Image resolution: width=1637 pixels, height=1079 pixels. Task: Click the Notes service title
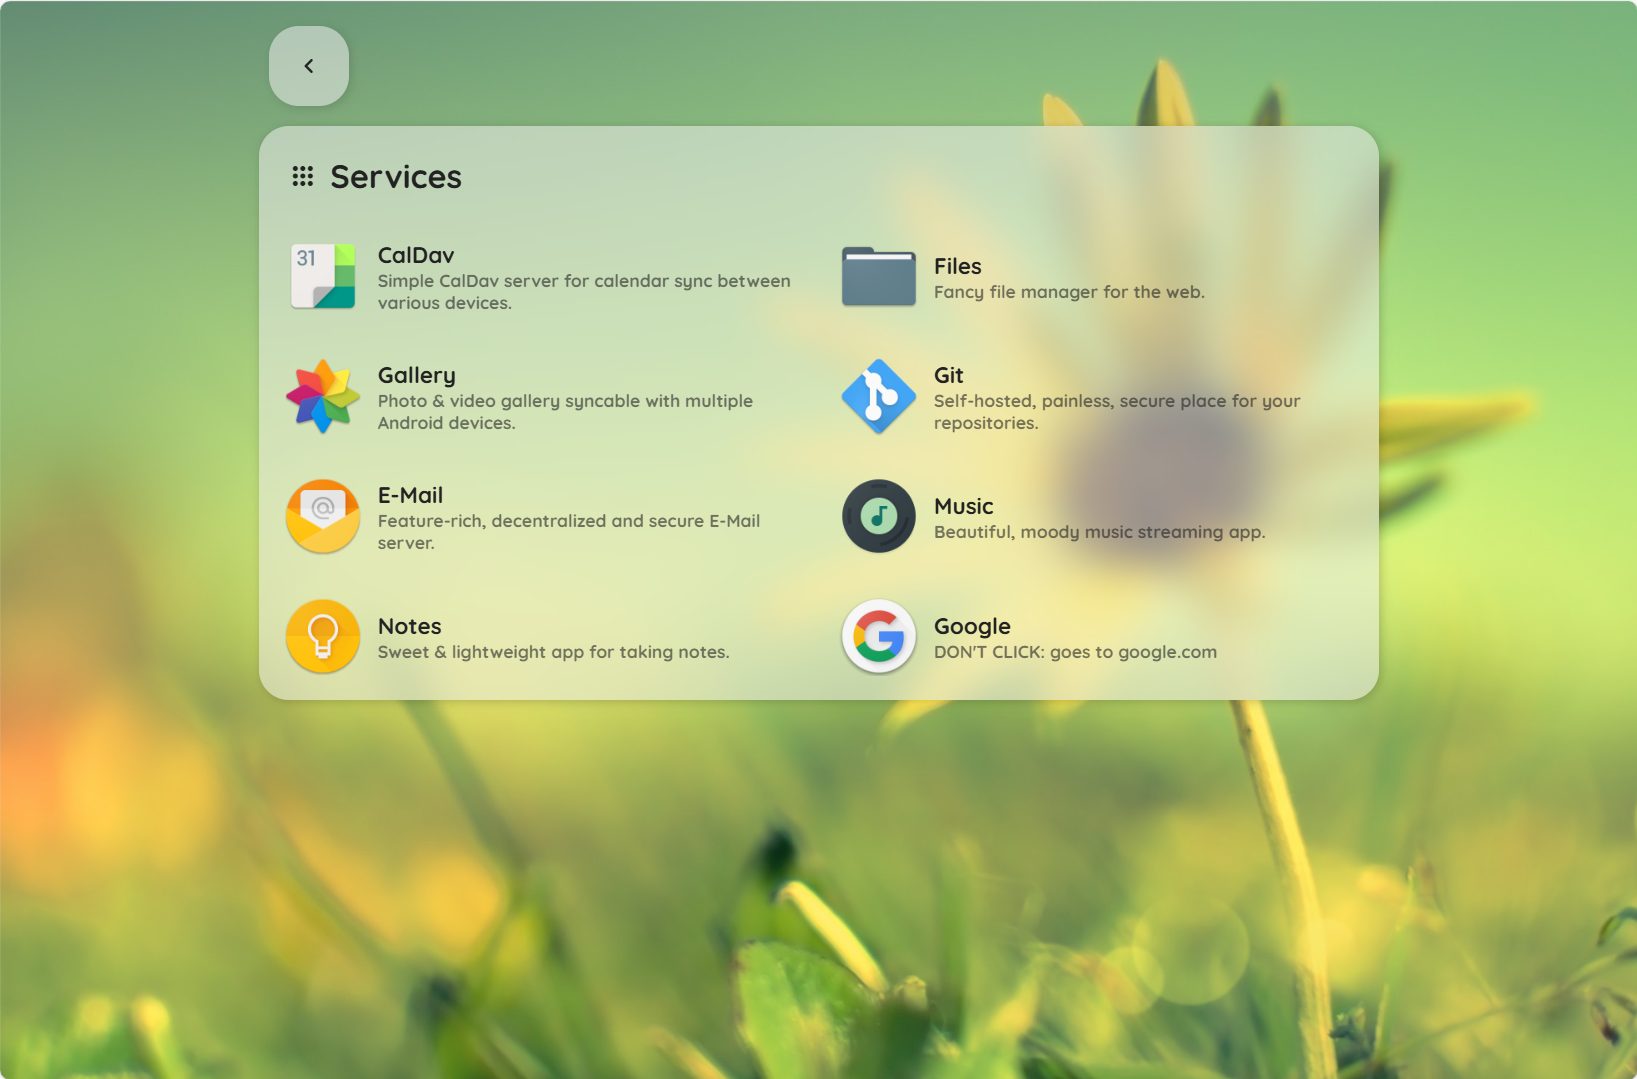409,627
